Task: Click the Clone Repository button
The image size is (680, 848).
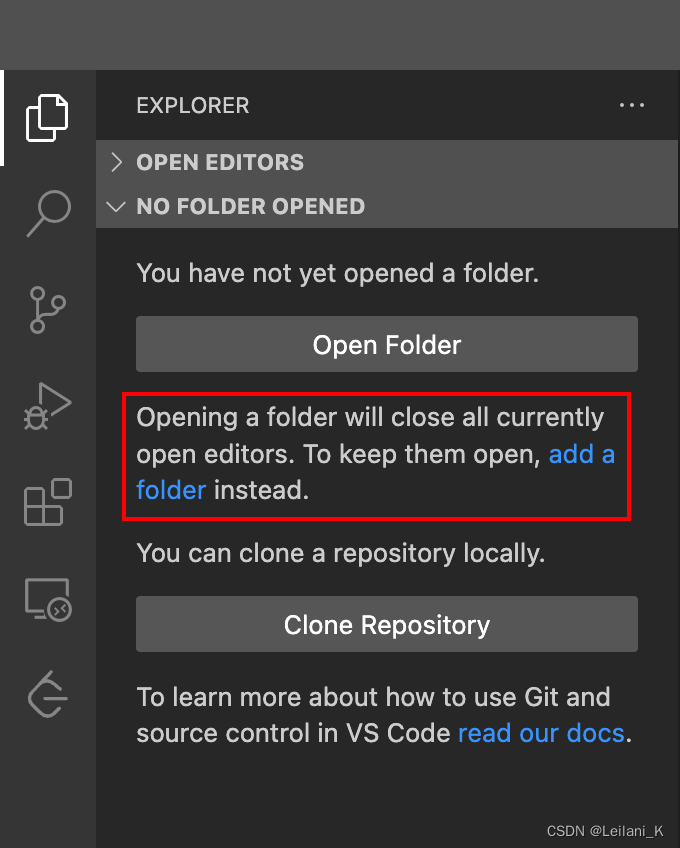Action: [387, 624]
